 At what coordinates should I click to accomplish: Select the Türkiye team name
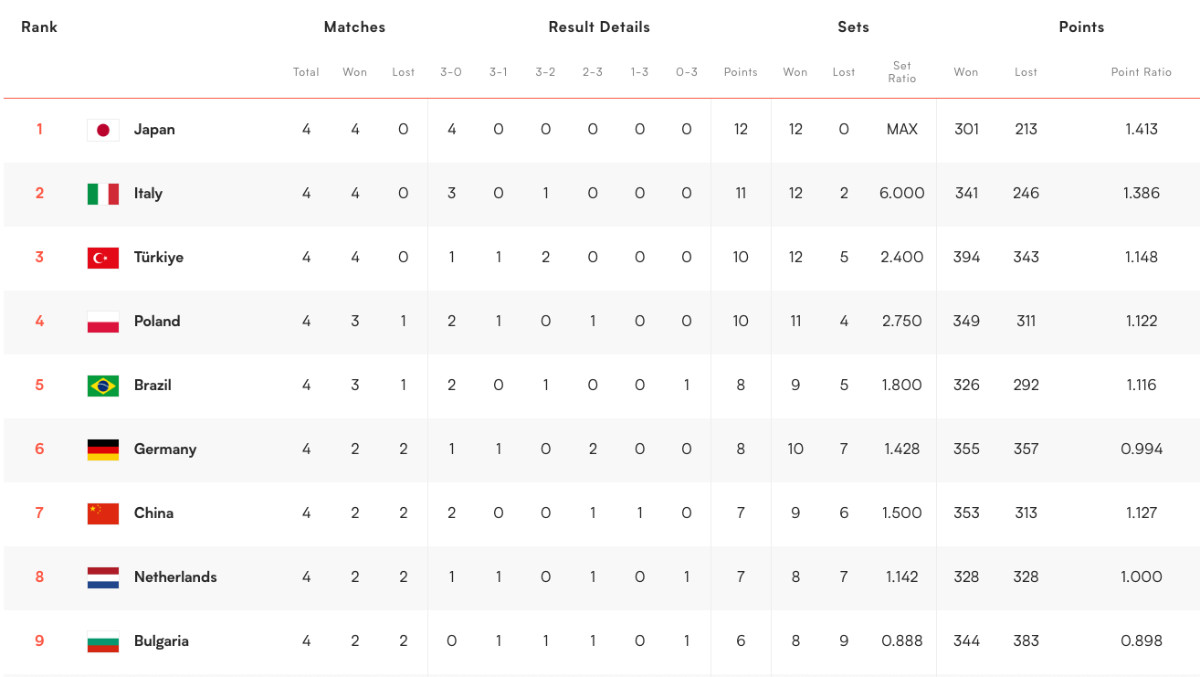pos(159,257)
